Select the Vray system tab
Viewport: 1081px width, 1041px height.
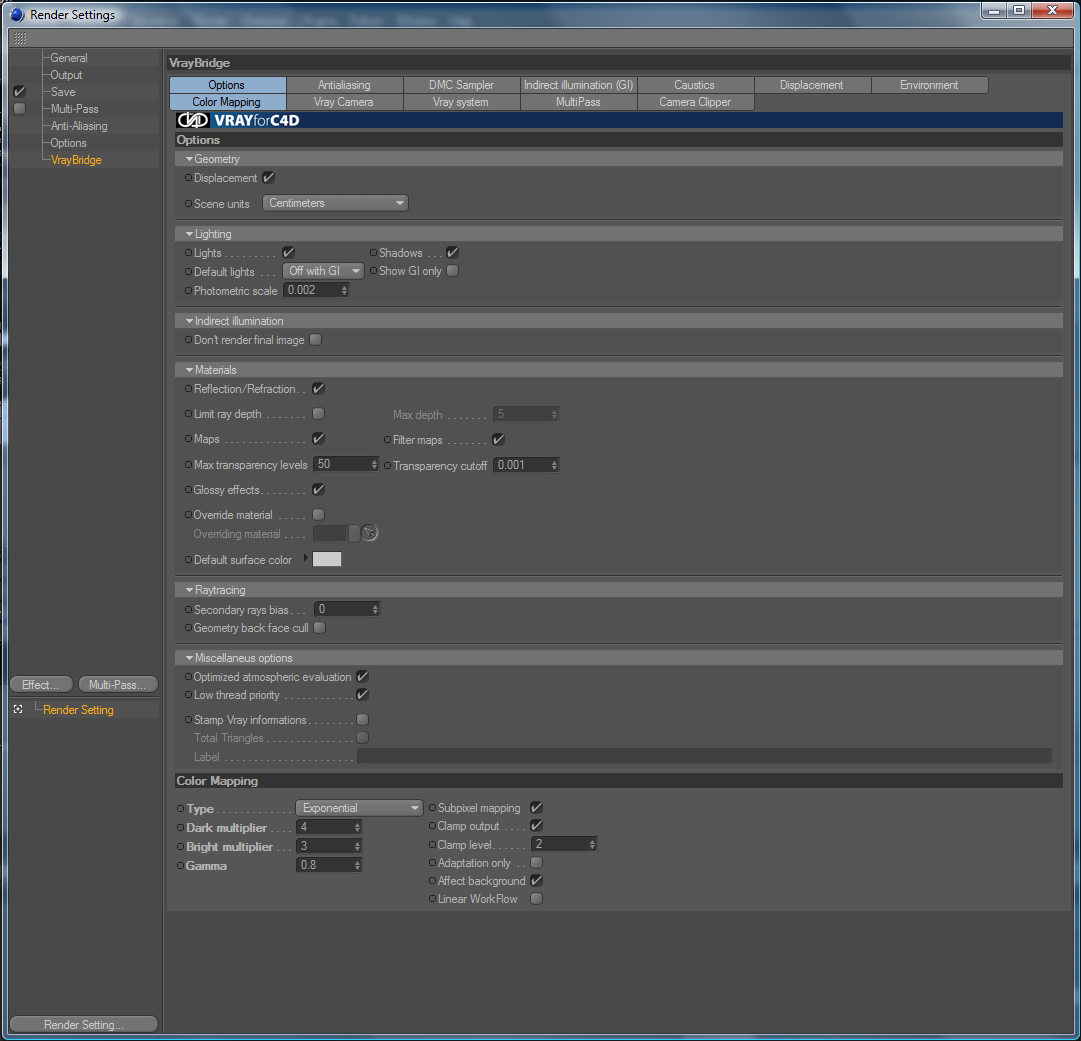click(x=462, y=102)
